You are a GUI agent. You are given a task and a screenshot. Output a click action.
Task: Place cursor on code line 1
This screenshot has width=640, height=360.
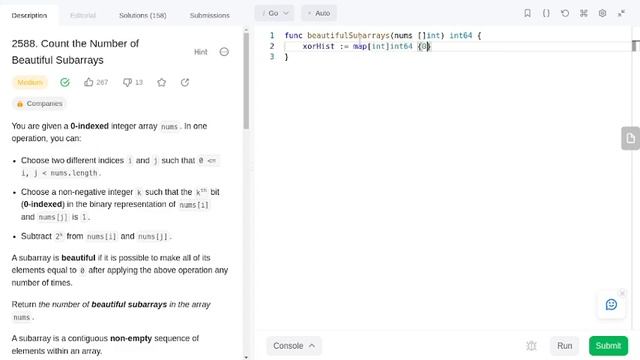click(383, 36)
